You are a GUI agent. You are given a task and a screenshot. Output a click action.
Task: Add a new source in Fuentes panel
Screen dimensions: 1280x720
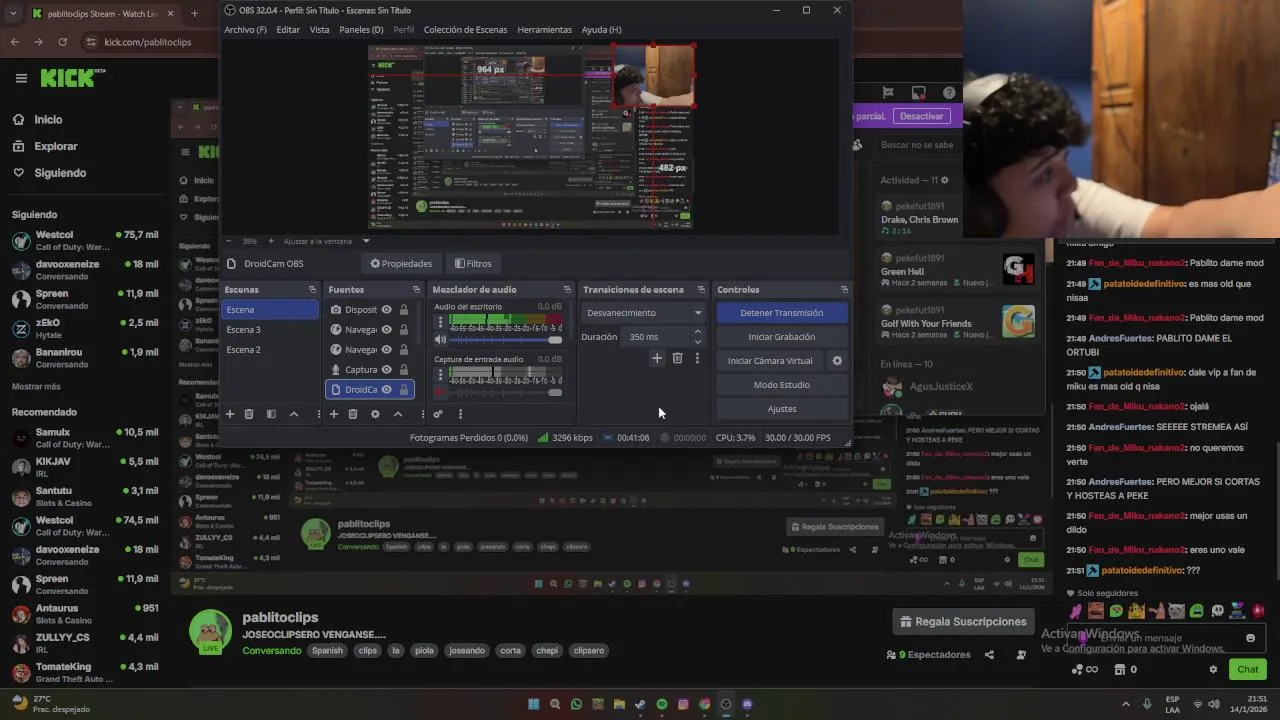tap(334, 414)
